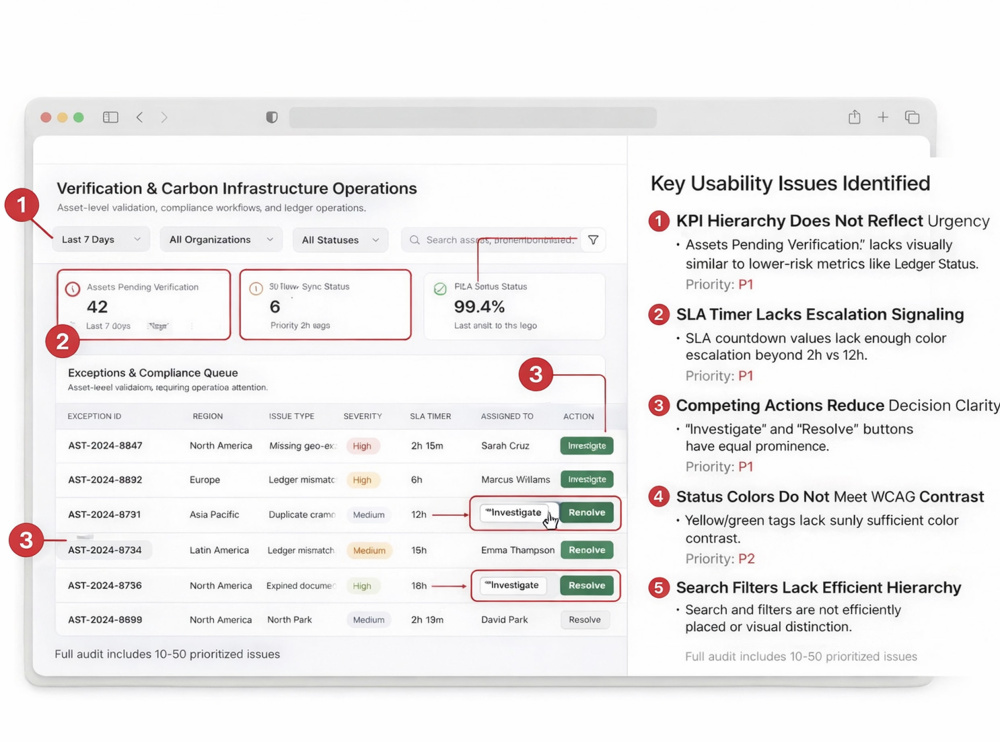Toggle the browser sidebar icon

pyautogui.click(x=110, y=117)
